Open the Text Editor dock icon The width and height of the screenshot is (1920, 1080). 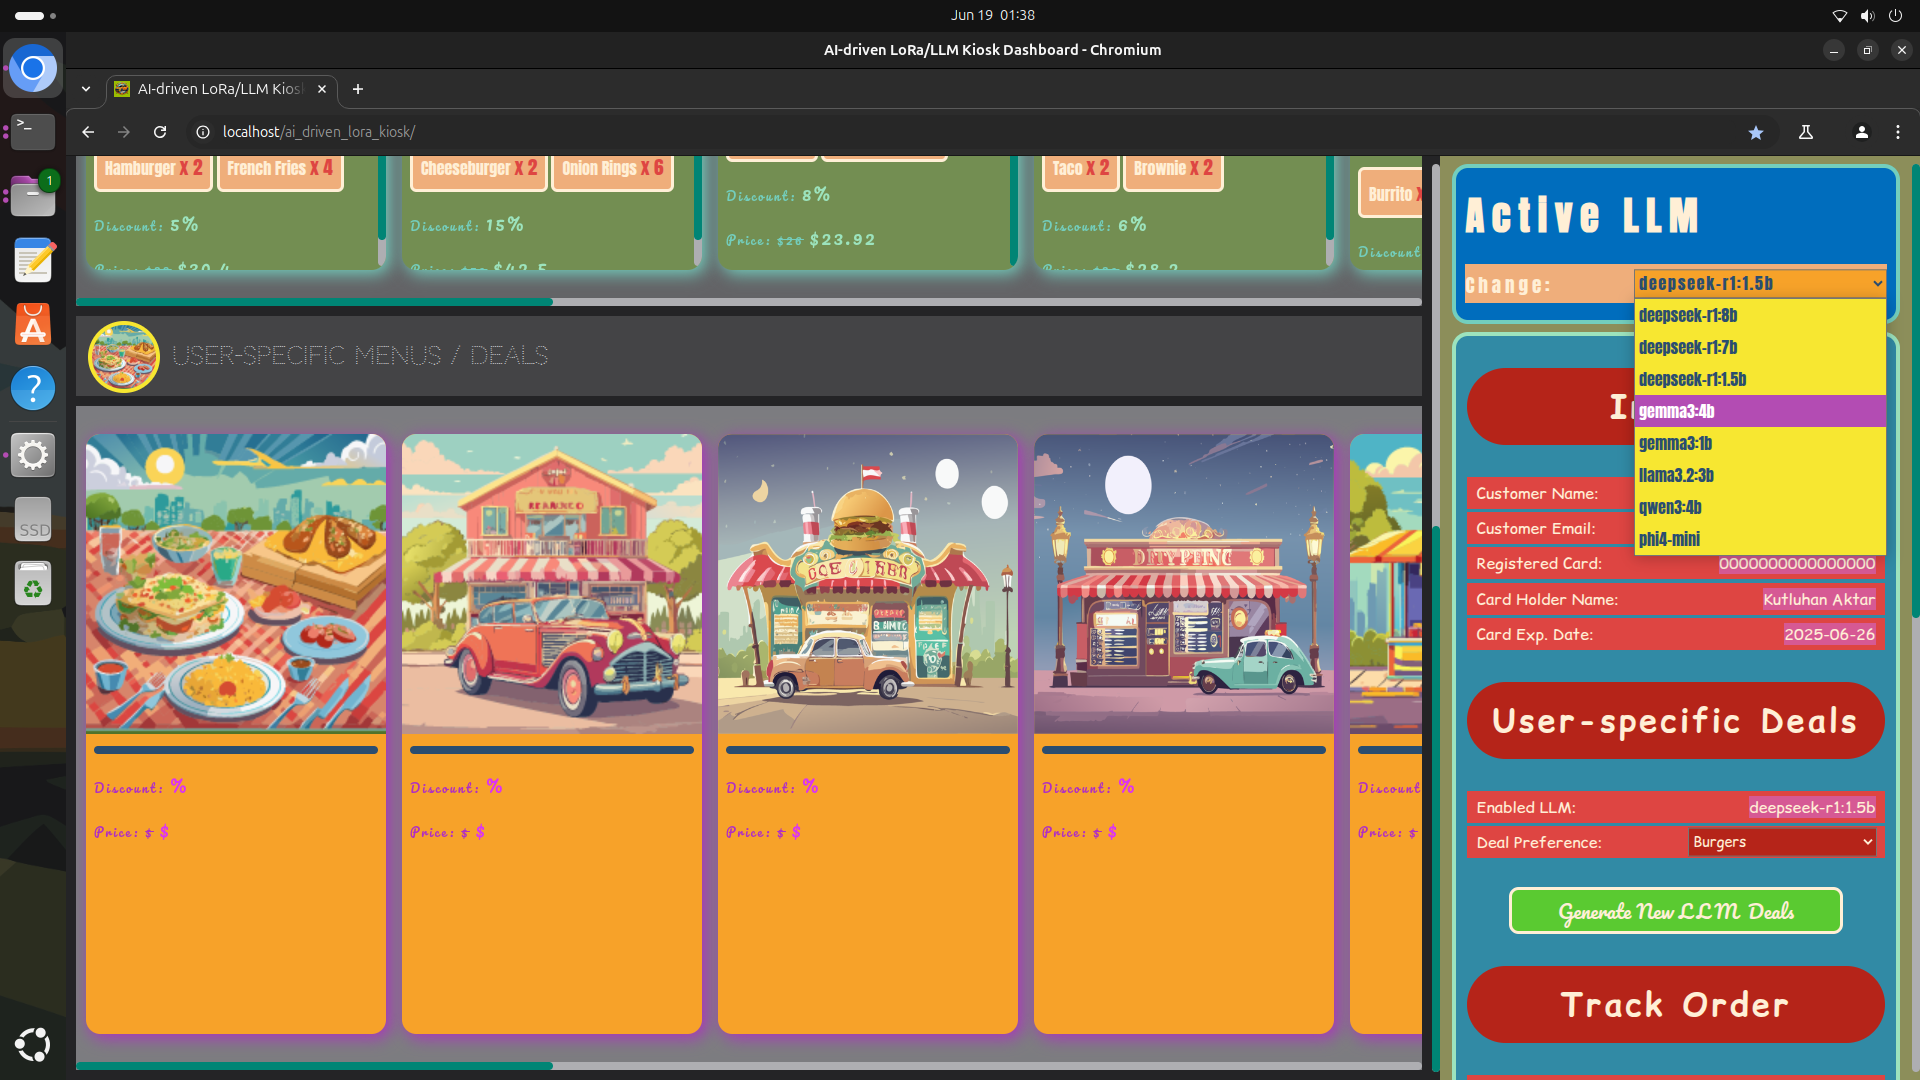(x=33, y=261)
